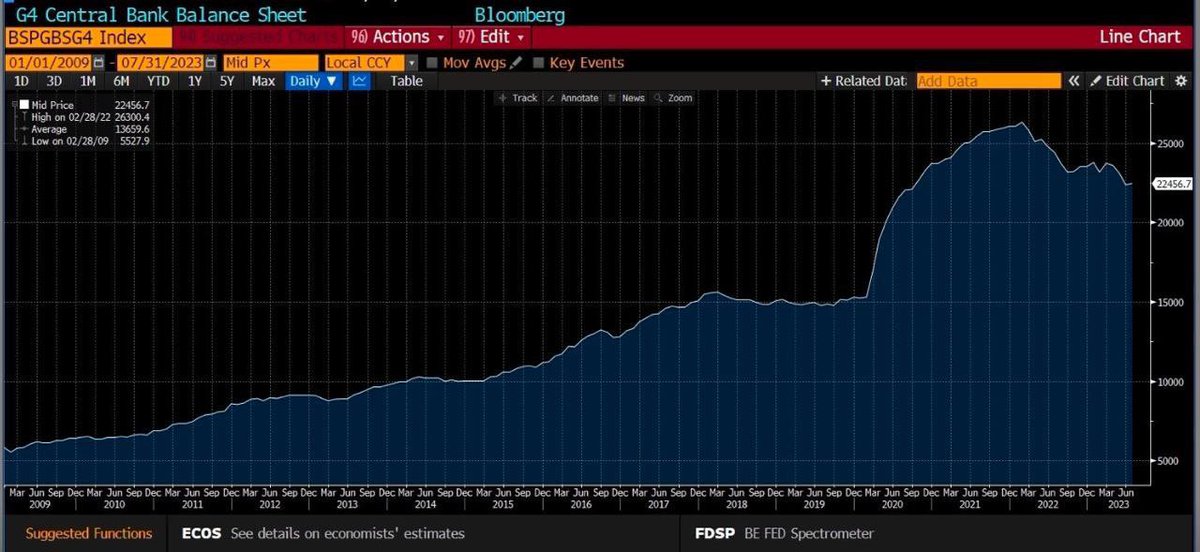Enable the Mov Avgs checkbox
Image resolution: width=1200 pixels, height=552 pixels.
[433, 62]
